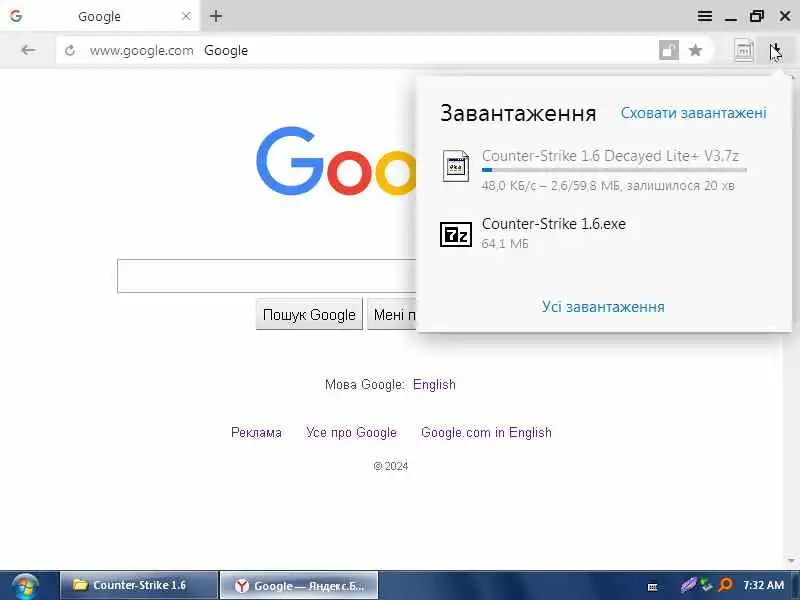Click the Пошук Google button
Image resolution: width=800 pixels, height=600 pixels.
click(x=309, y=314)
